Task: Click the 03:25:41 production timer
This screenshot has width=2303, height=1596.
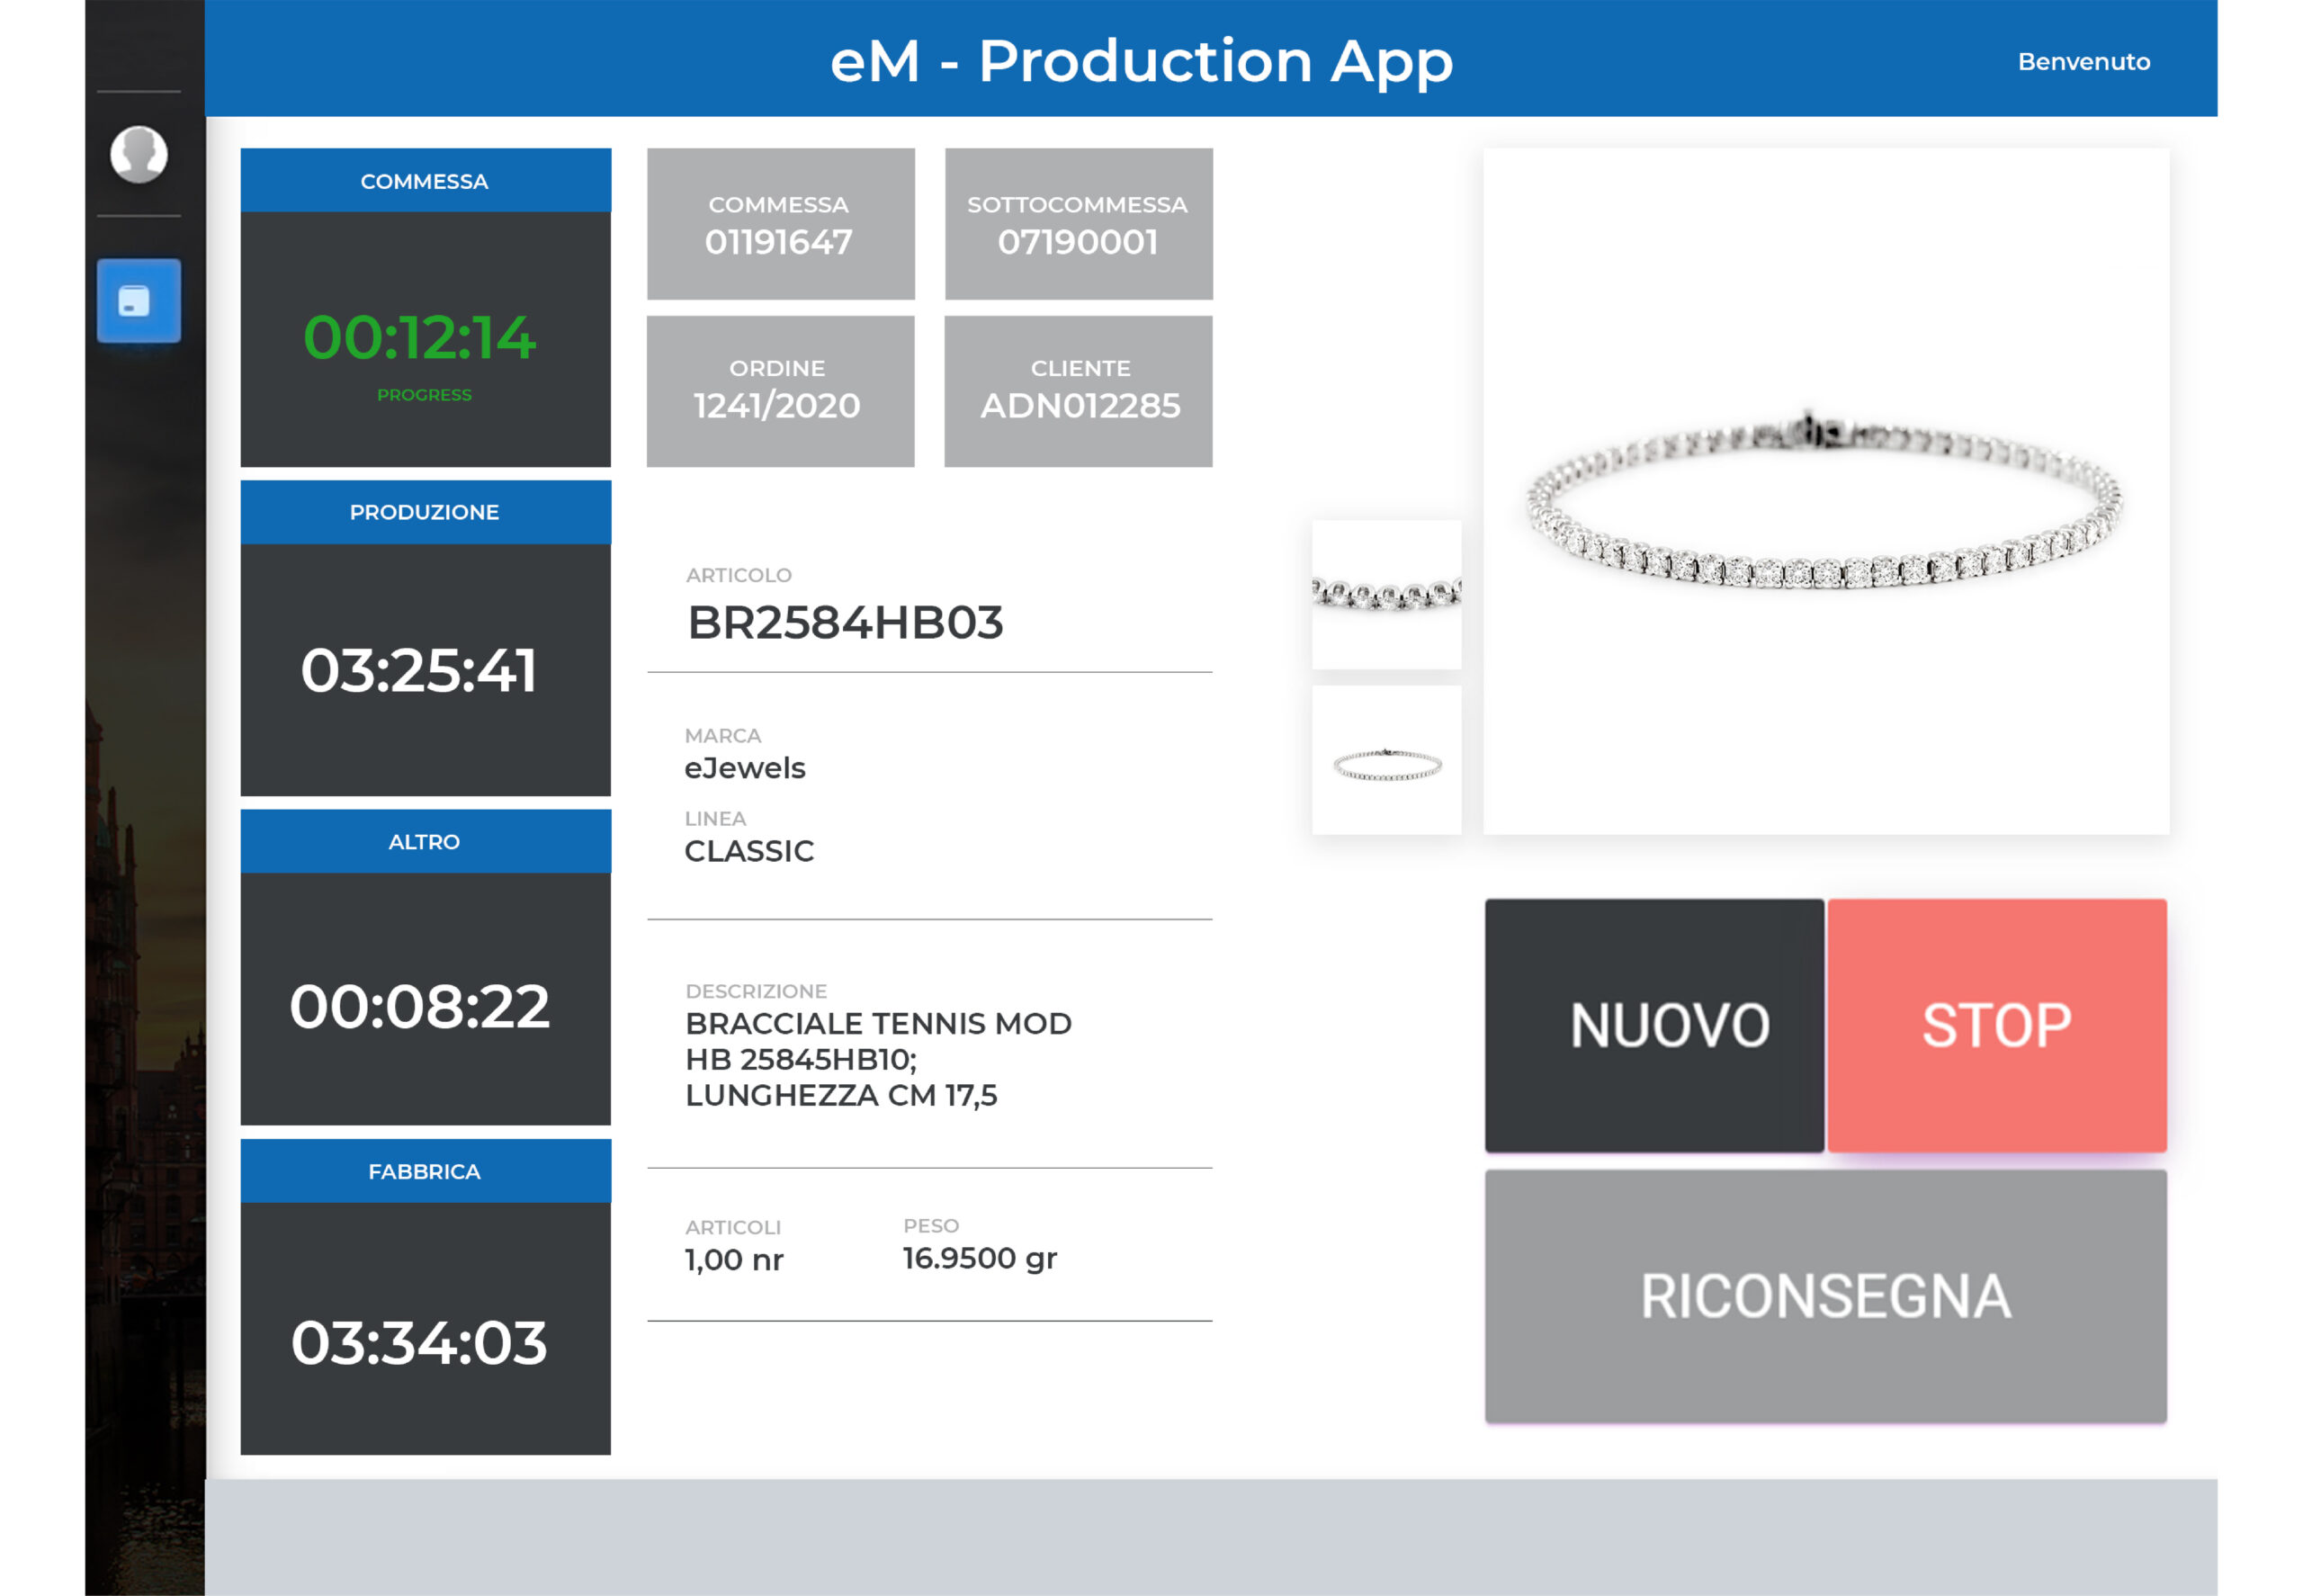Action: (x=419, y=670)
